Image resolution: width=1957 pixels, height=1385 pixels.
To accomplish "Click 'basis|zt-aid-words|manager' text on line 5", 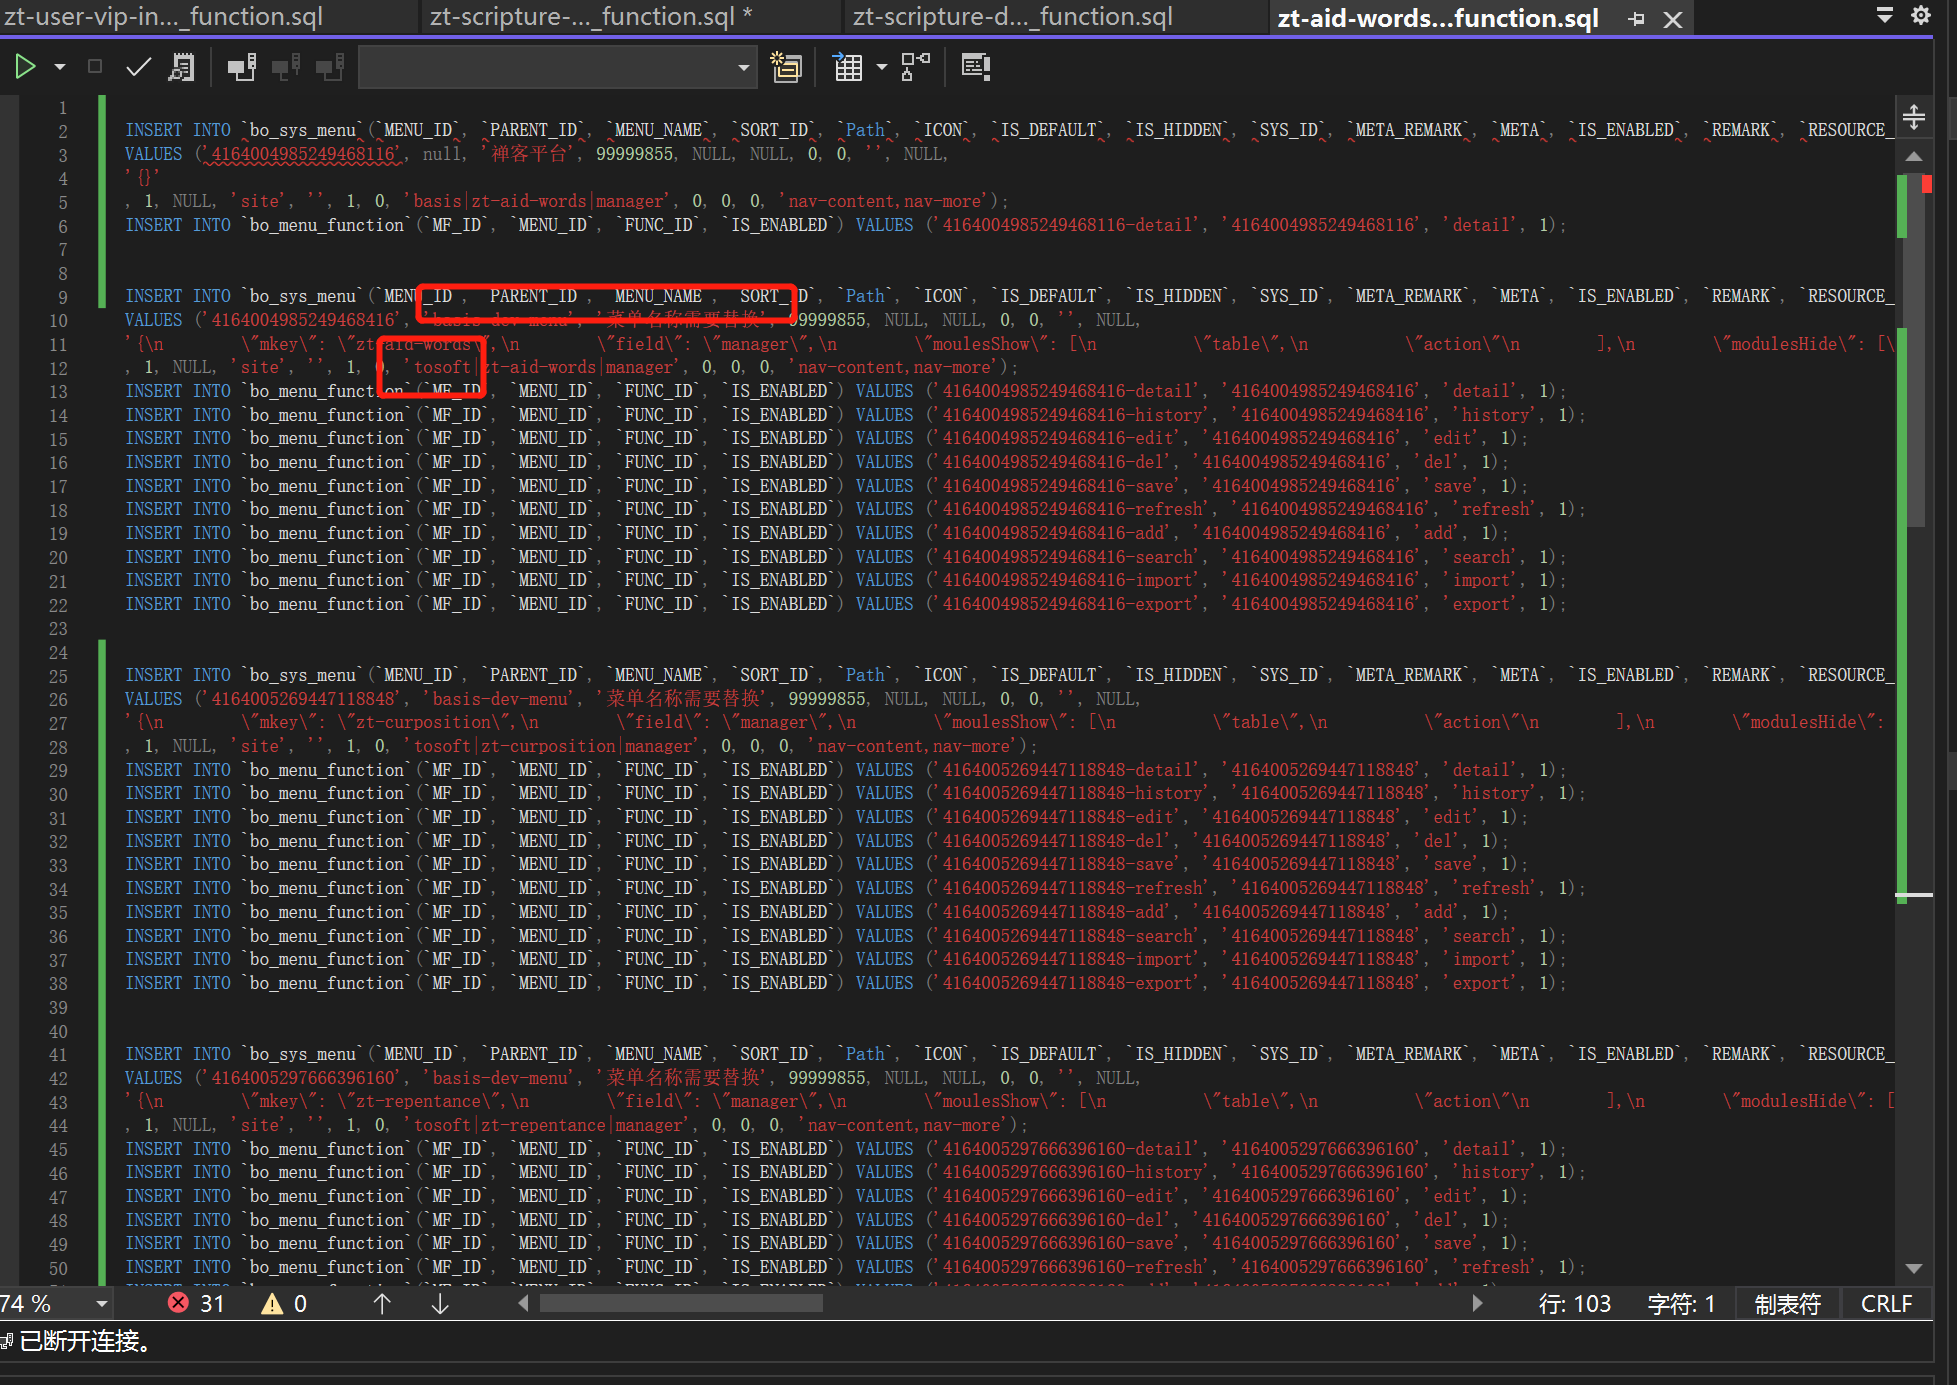I will (x=539, y=201).
